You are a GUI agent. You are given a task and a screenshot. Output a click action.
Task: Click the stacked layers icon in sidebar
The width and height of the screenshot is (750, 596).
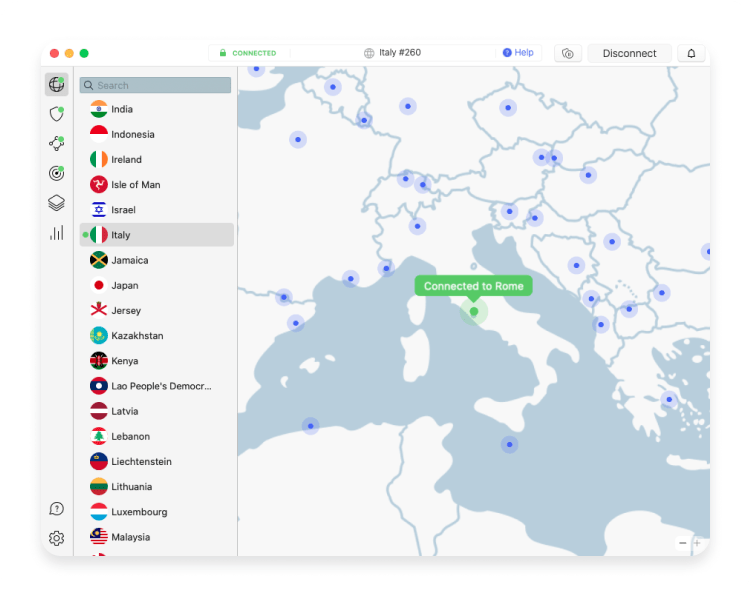pos(56,203)
